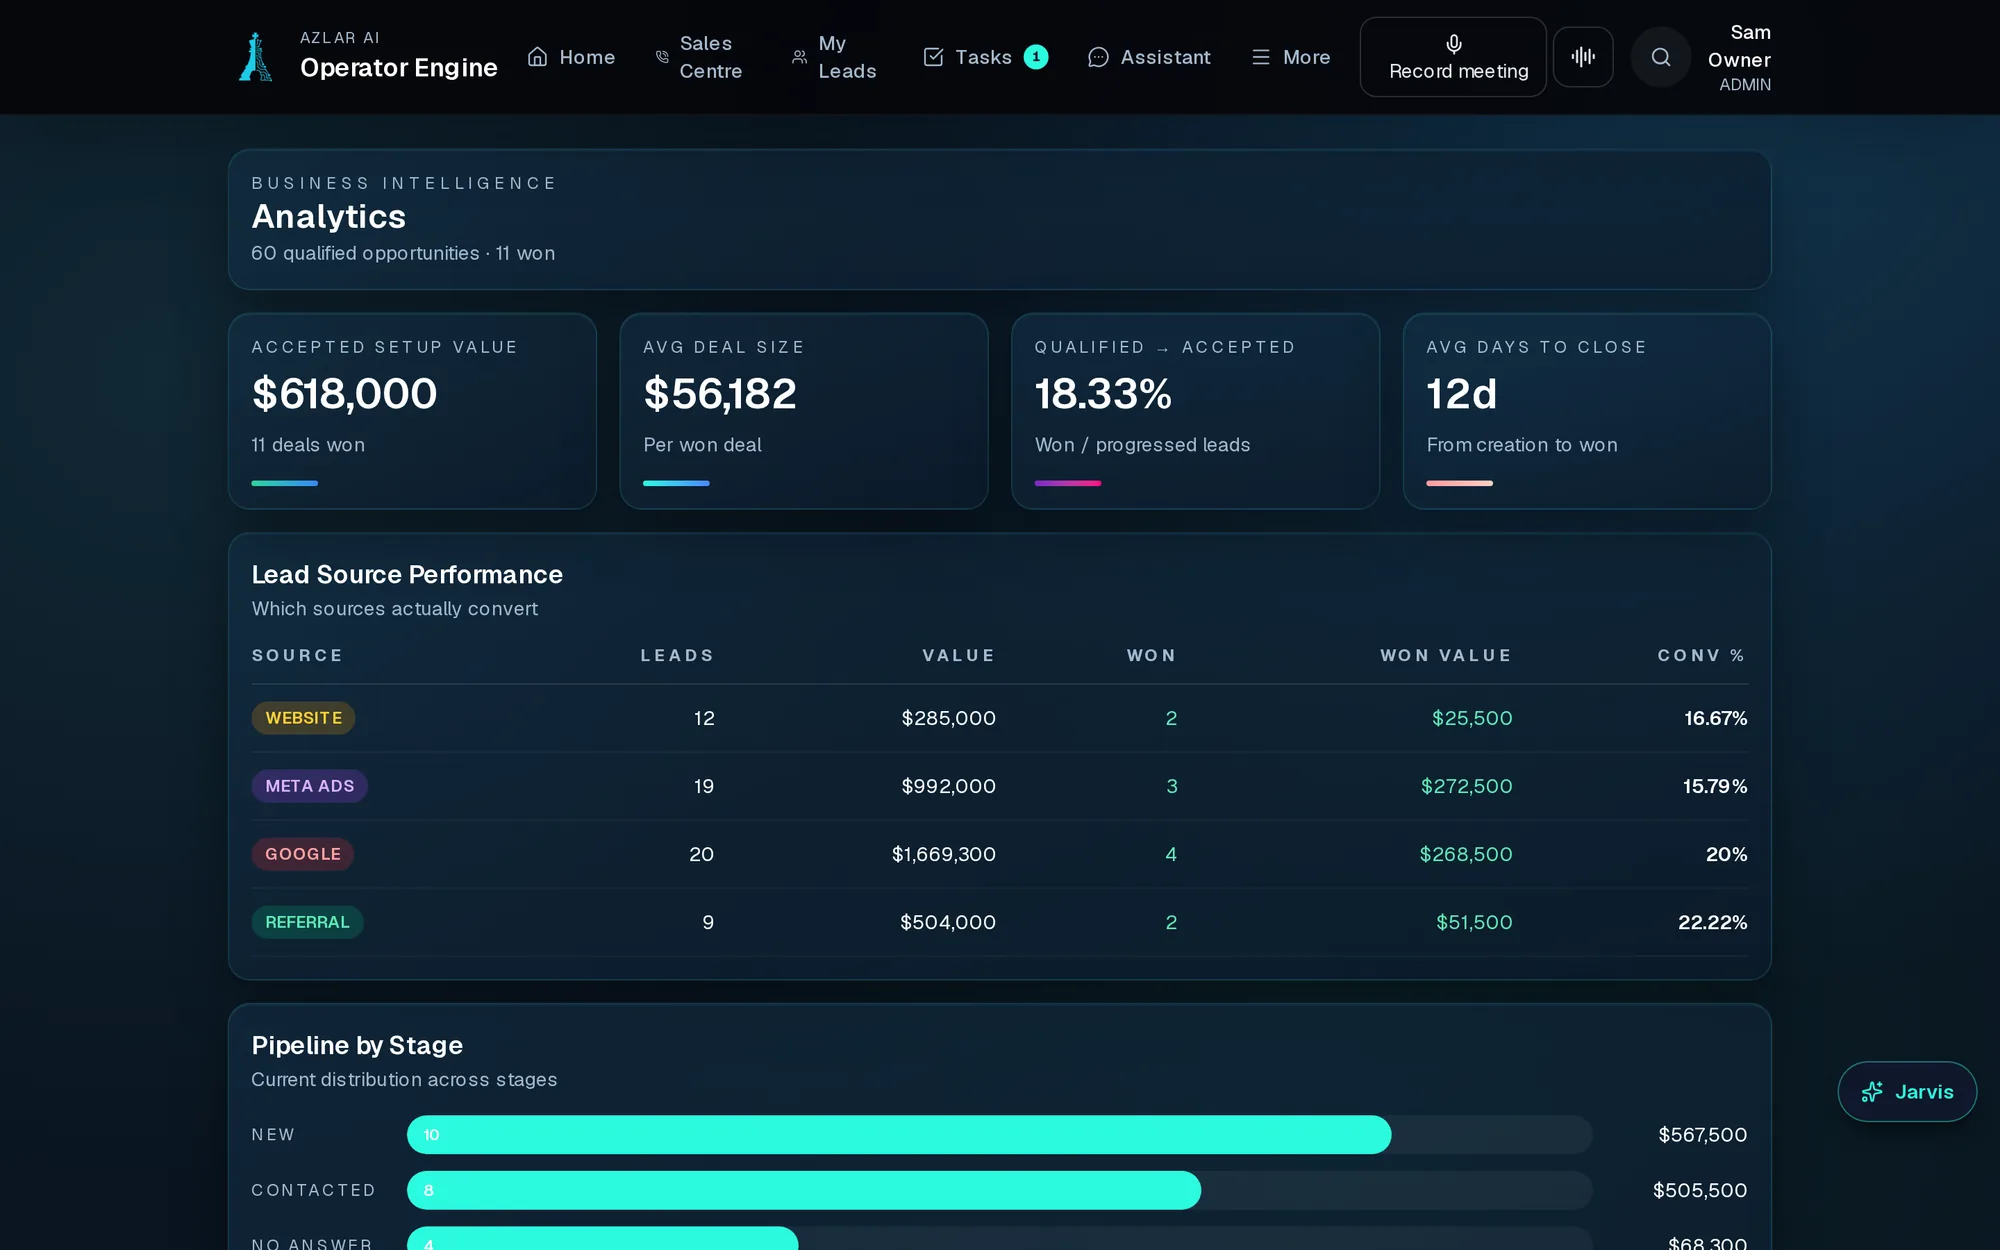This screenshot has height=1250, width=2000.
Task: Click the GOOGLE source badge
Action: tap(303, 854)
